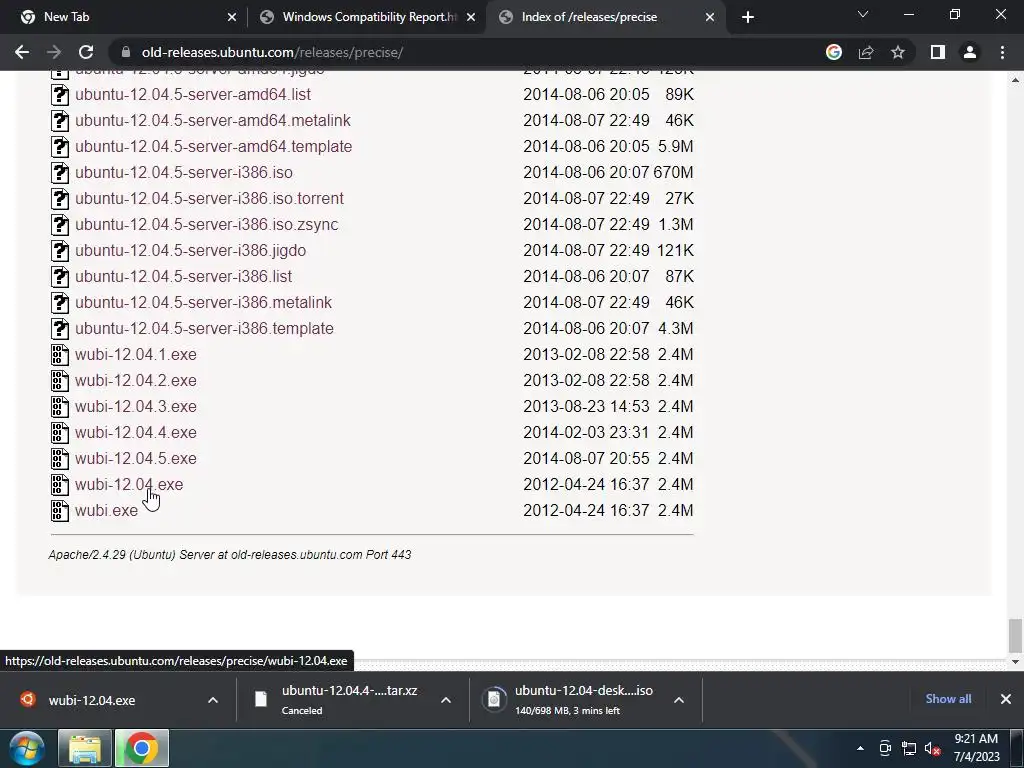Reload the current page
This screenshot has height=768, width=1024.
click(86, 52)
